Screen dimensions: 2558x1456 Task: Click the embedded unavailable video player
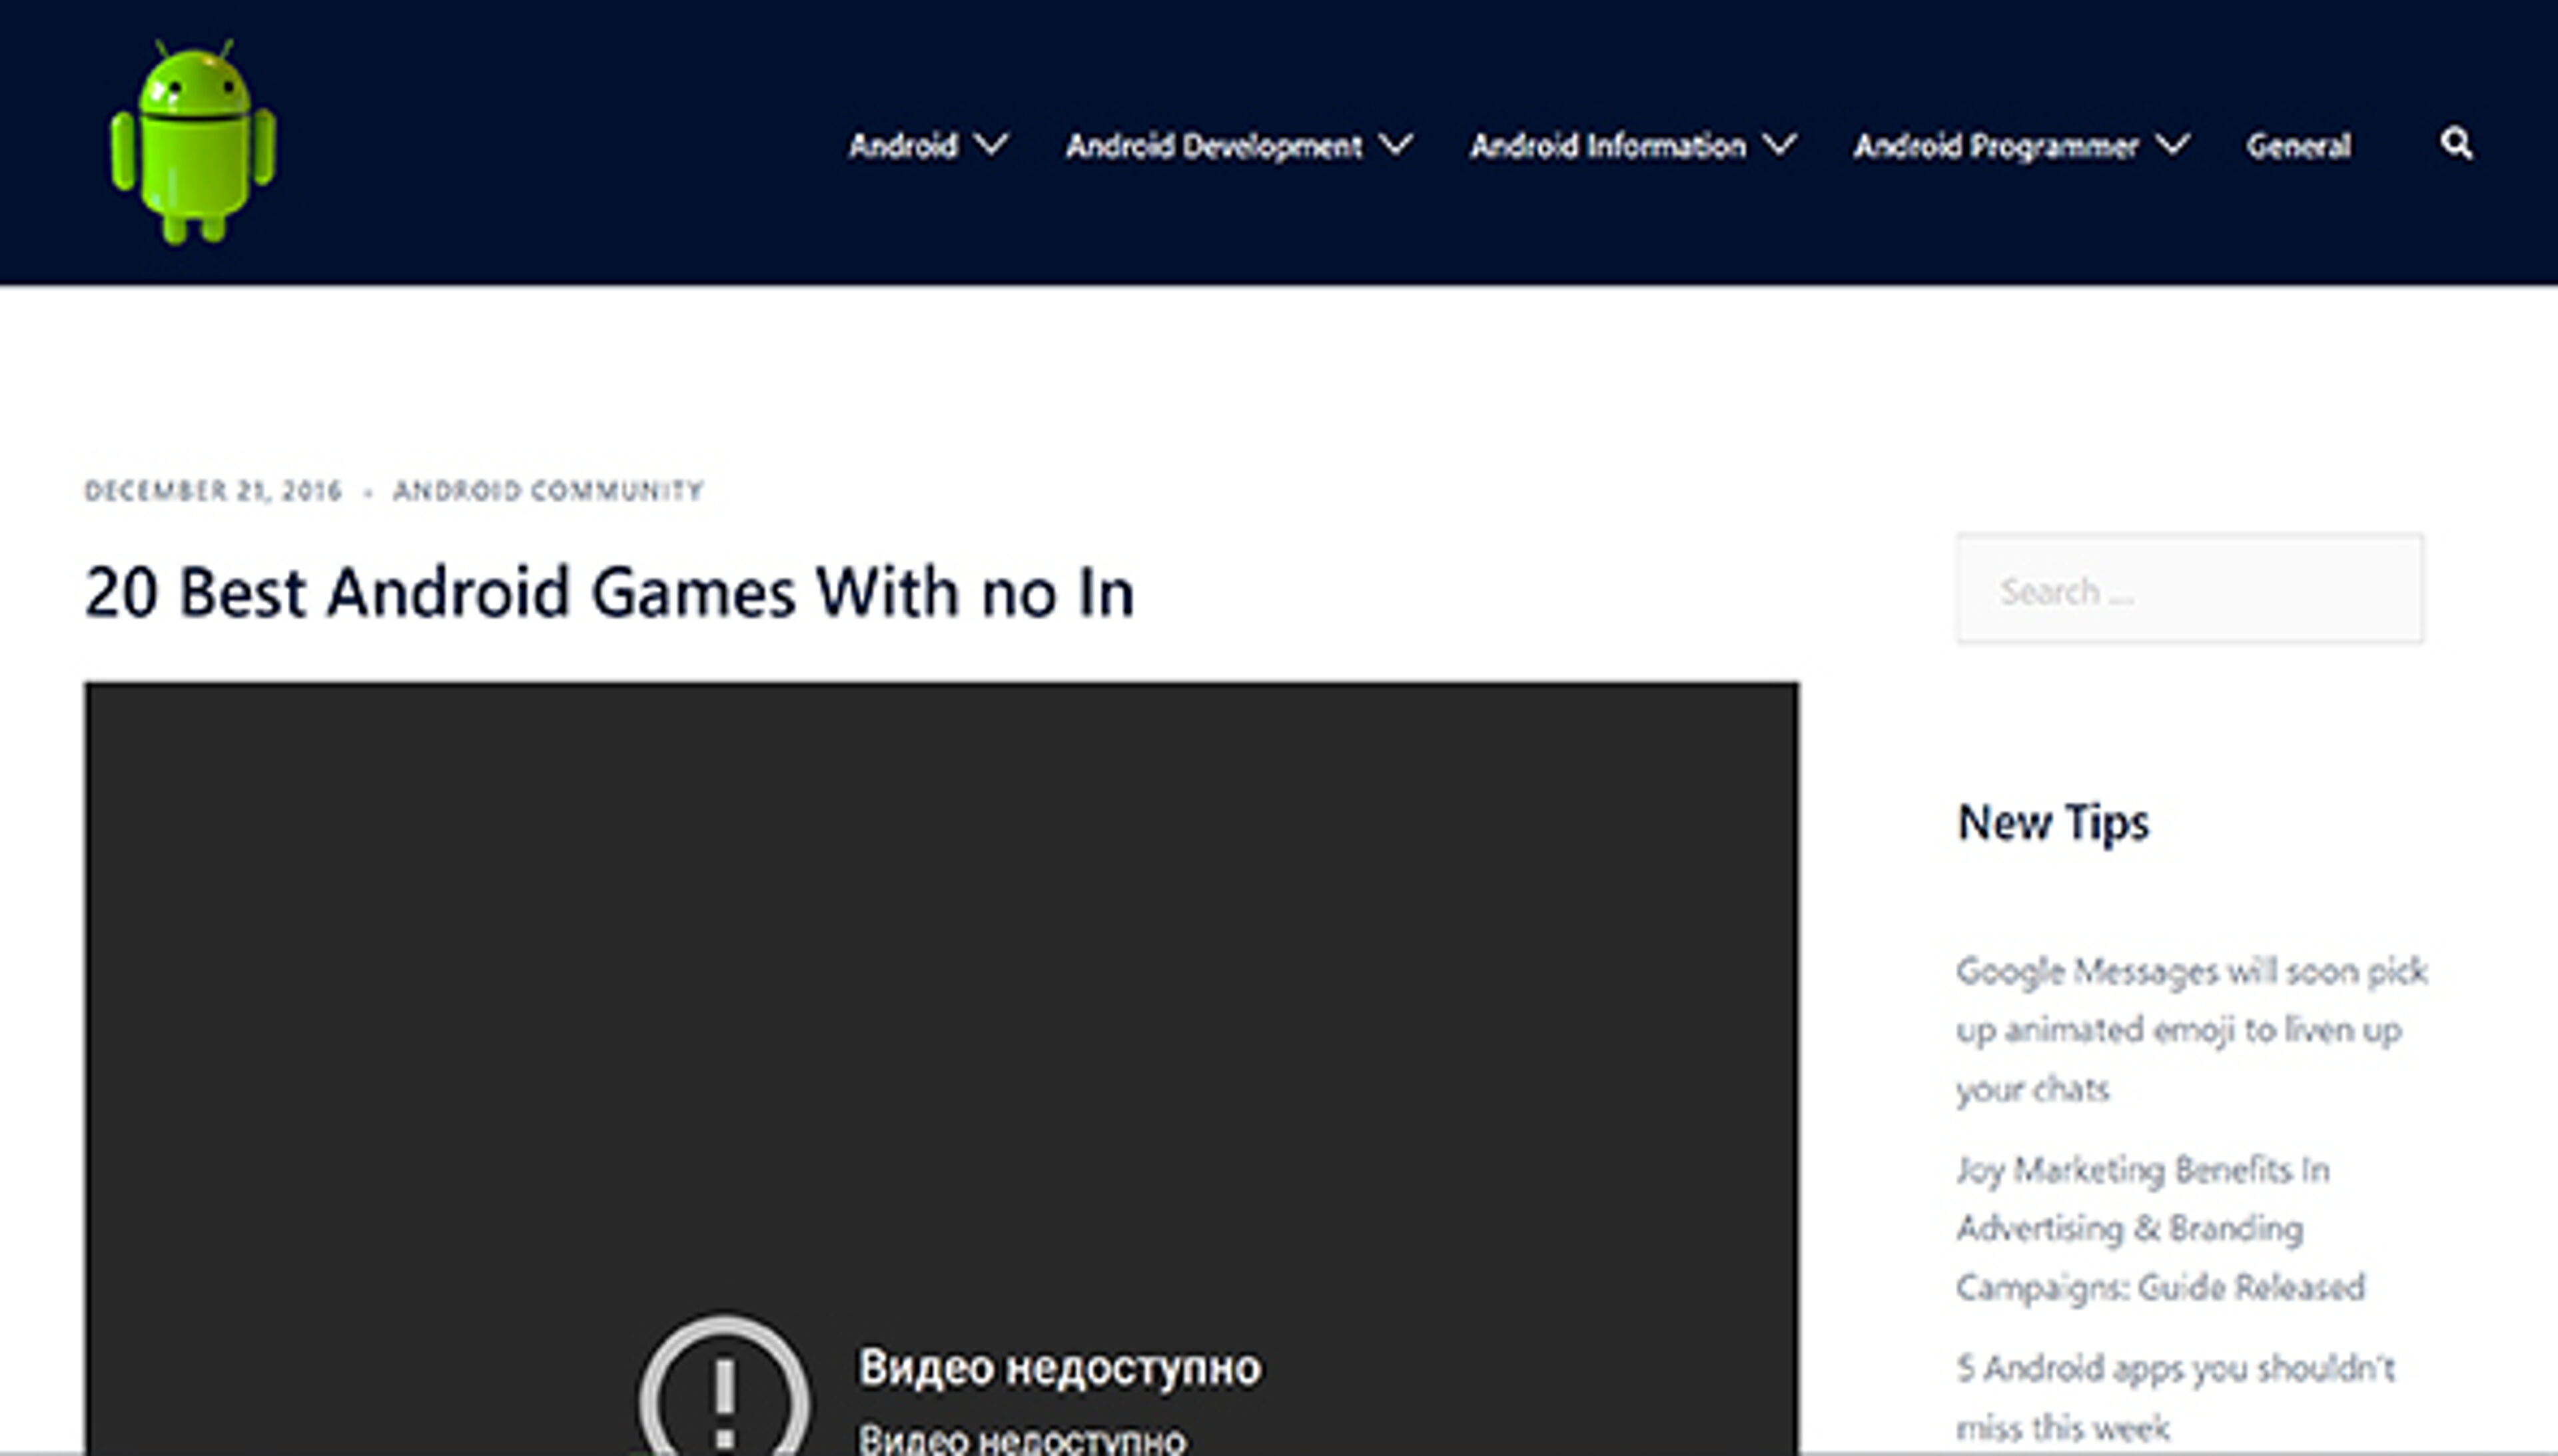pyautogui.click(x=940, y=1000)
